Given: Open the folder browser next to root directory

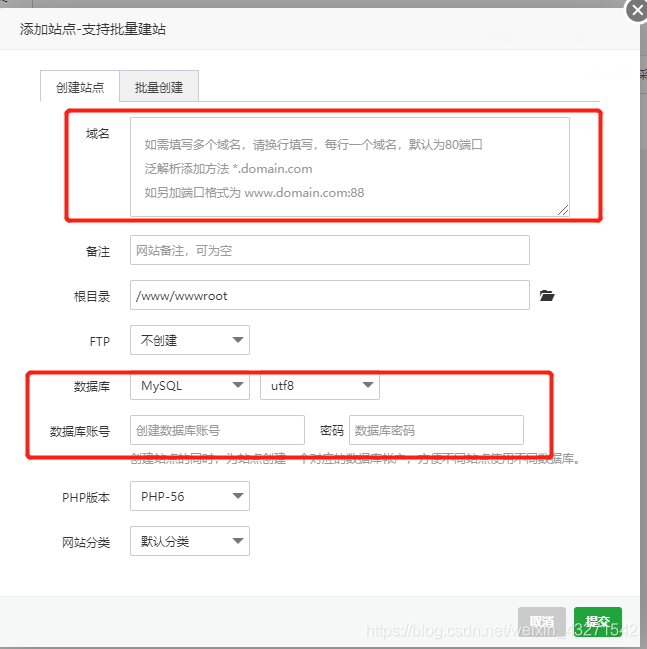Looking at the screenshot, I should (x=547, y=296).
